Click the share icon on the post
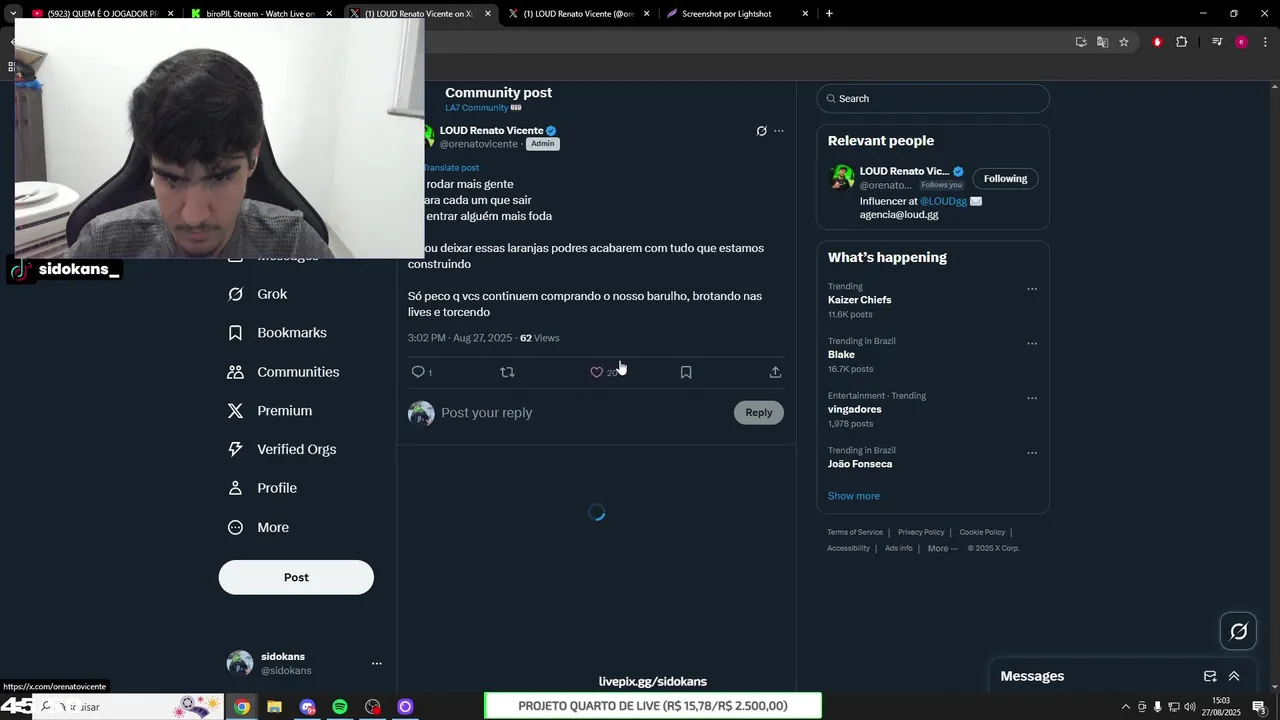The height and width of the screenshot is (720, 1280). tap(775, 372)
